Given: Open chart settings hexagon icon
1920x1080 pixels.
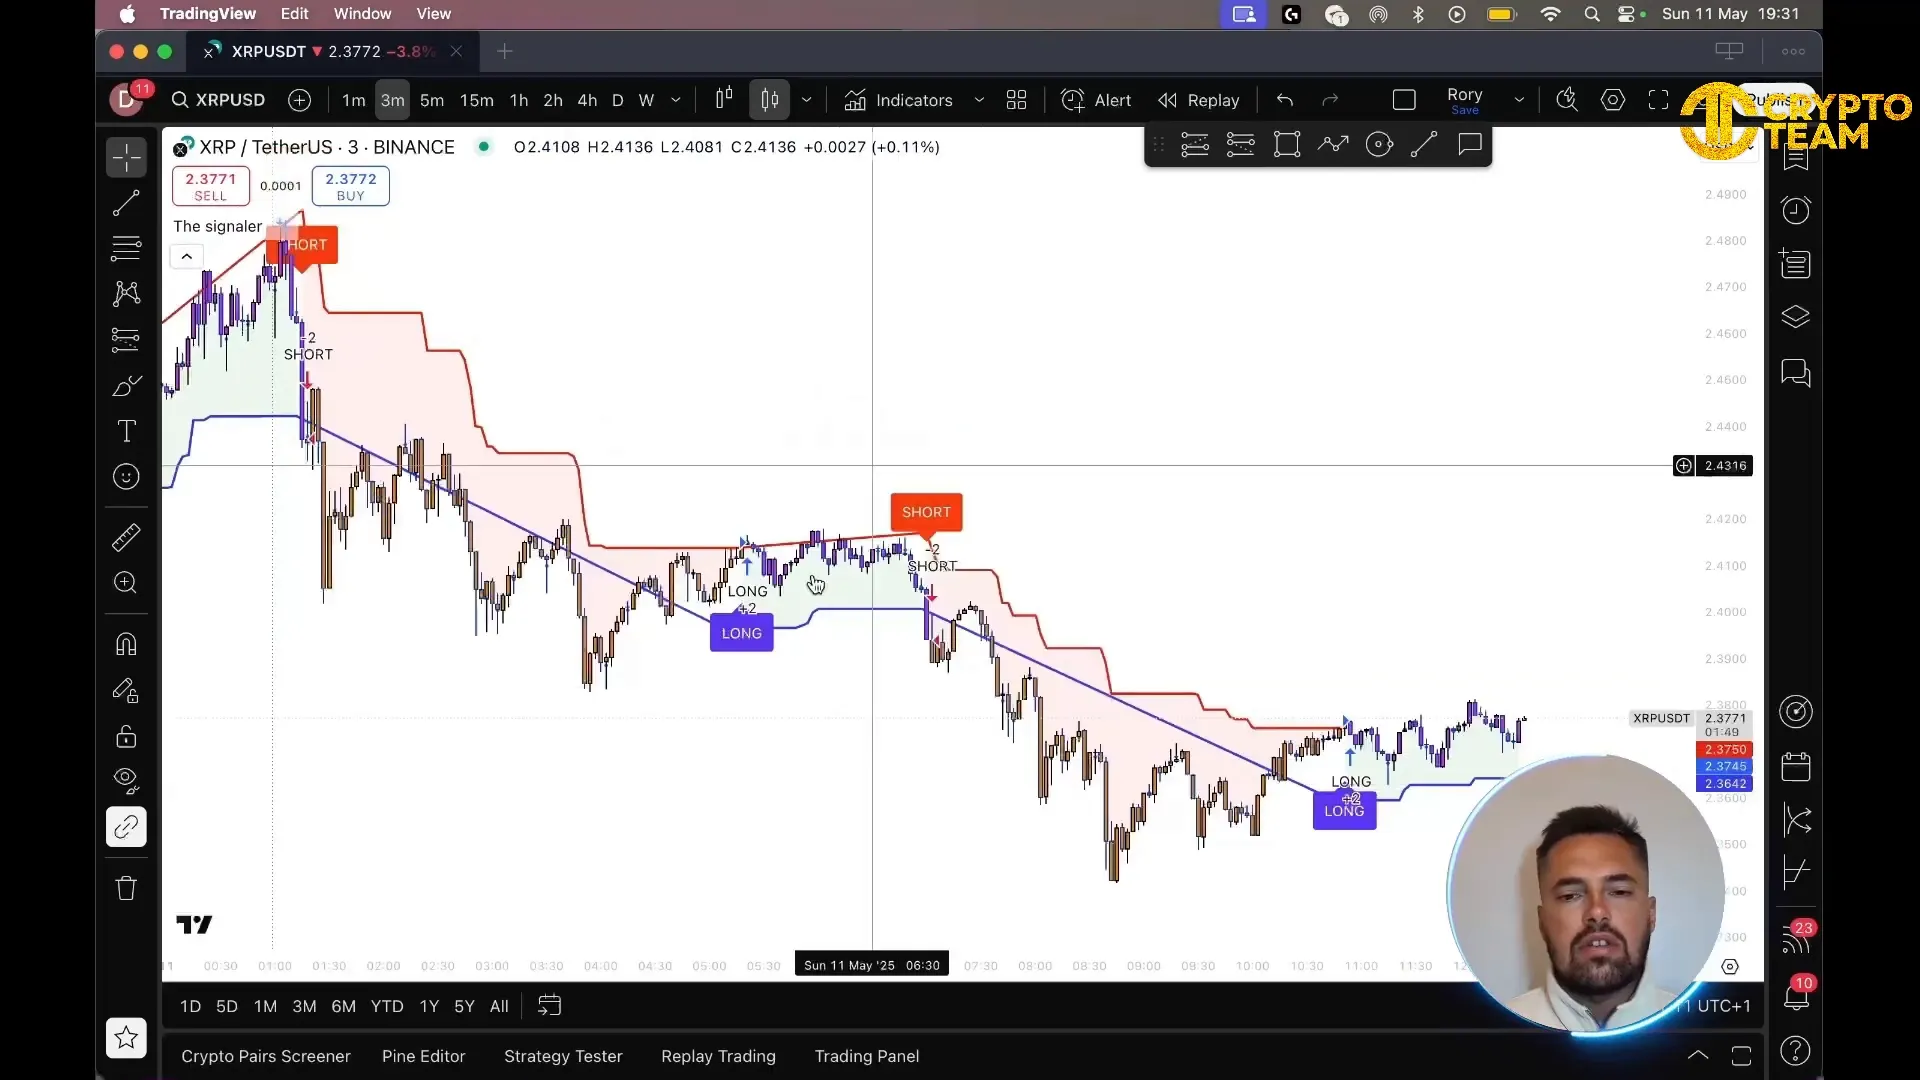Looking at the screenshot, I should (1613, 100).
